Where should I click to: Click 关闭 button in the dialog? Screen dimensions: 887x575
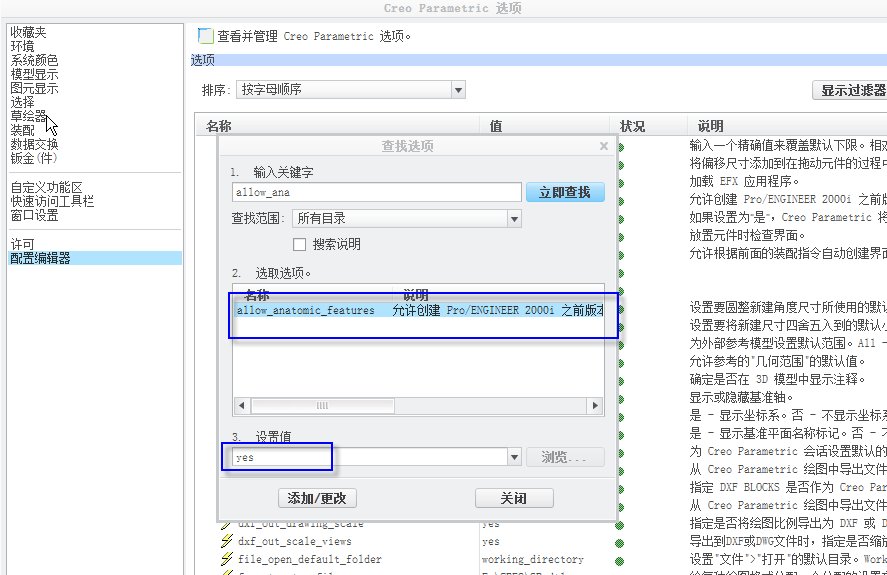pos(514,498)
